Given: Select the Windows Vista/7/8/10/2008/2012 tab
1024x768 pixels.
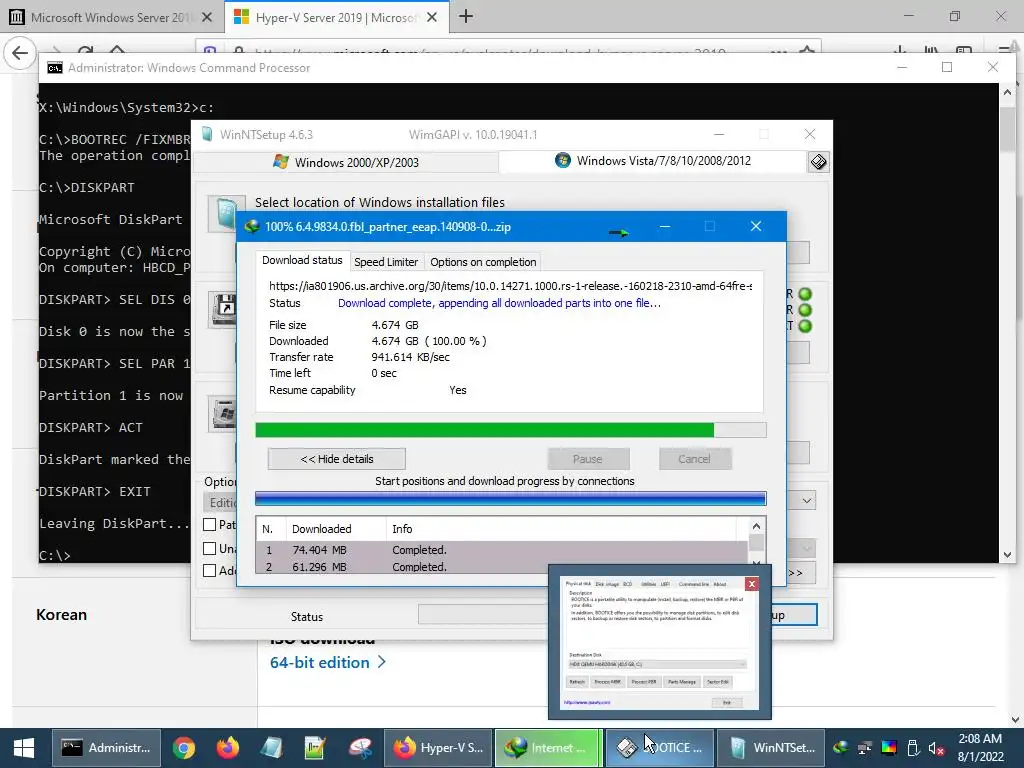Looking at the screenshot, I should coord(653,161).
